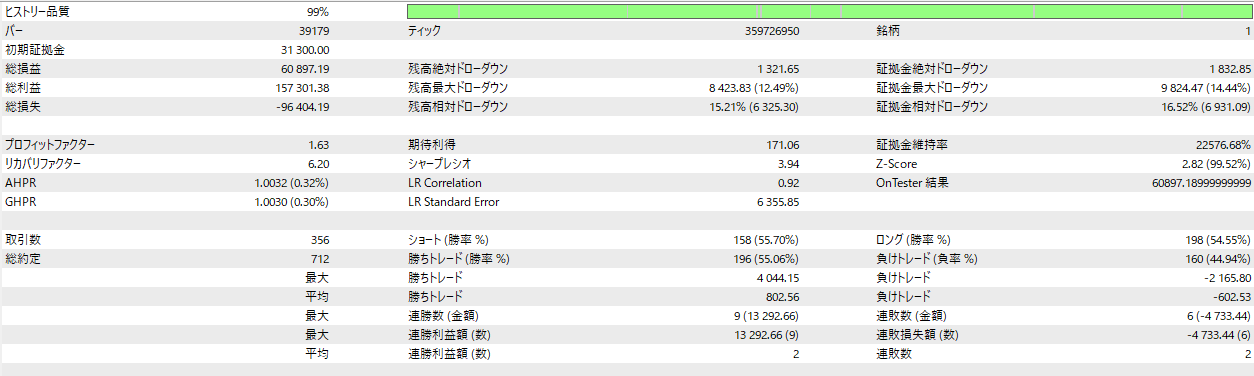This screenshot has width=1254, height=376.
Task: Click the initial deposit value 31 300.00
Action: pos(305,50)
